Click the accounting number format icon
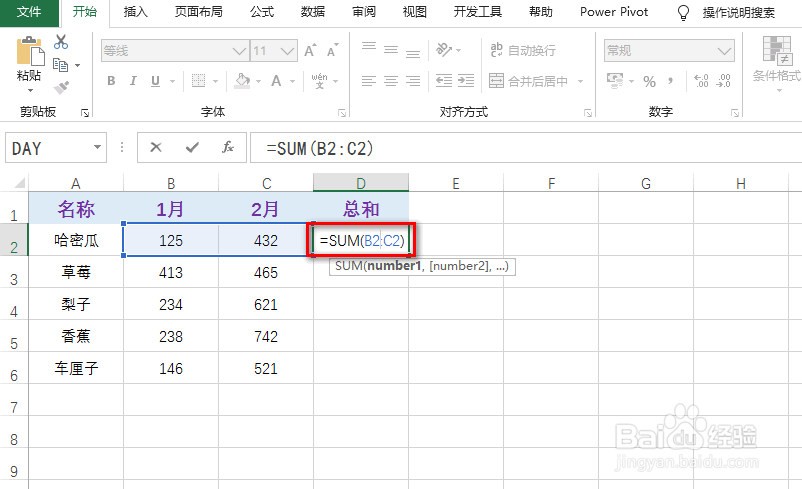802x489 pixels. click(x=615, y=81)
